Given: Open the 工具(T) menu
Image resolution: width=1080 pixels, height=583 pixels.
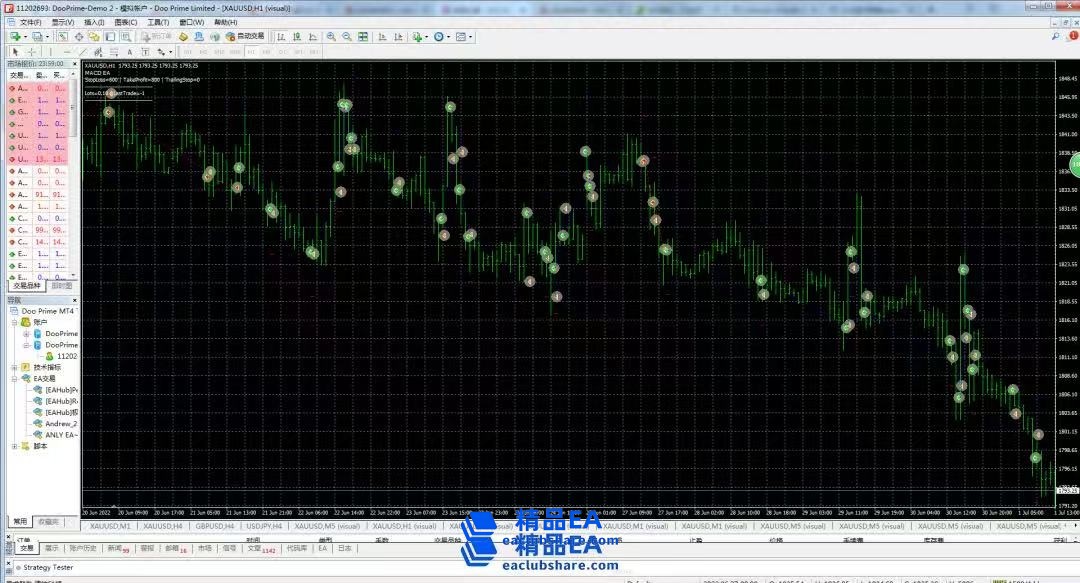Looking at the screenshot, I should [158, 22].
